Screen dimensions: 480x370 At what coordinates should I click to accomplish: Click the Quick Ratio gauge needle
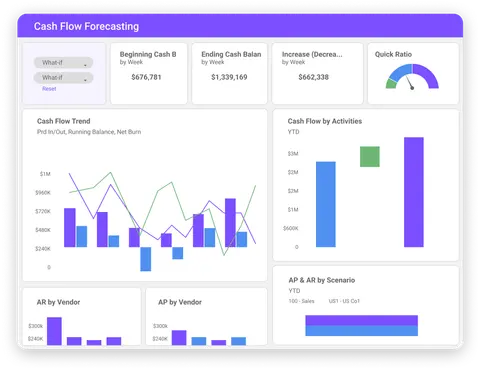tap(410, 83)
